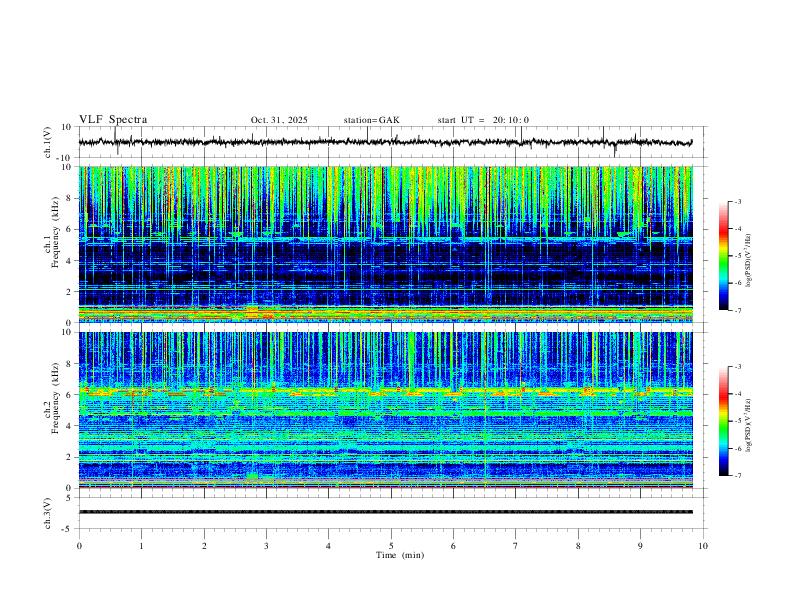Click the "-3" tick on ch.1 colorbar
Viewport: 792px width, 612px height.
pos(737,201)
